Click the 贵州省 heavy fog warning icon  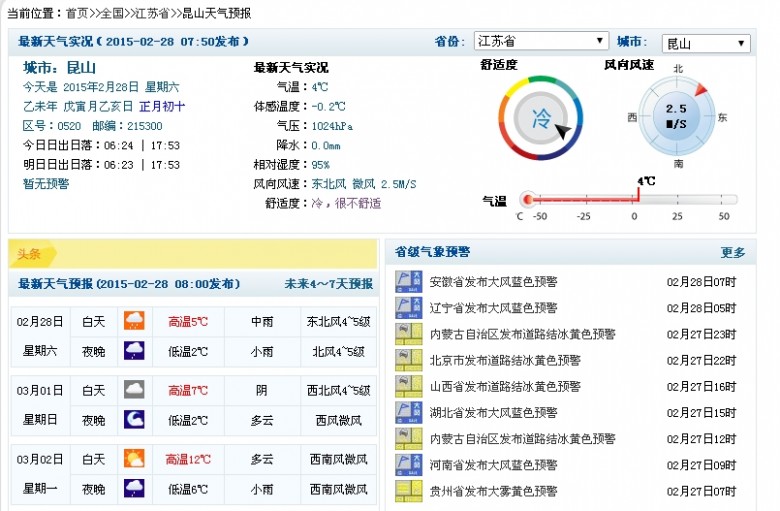(x=409, y=490)
